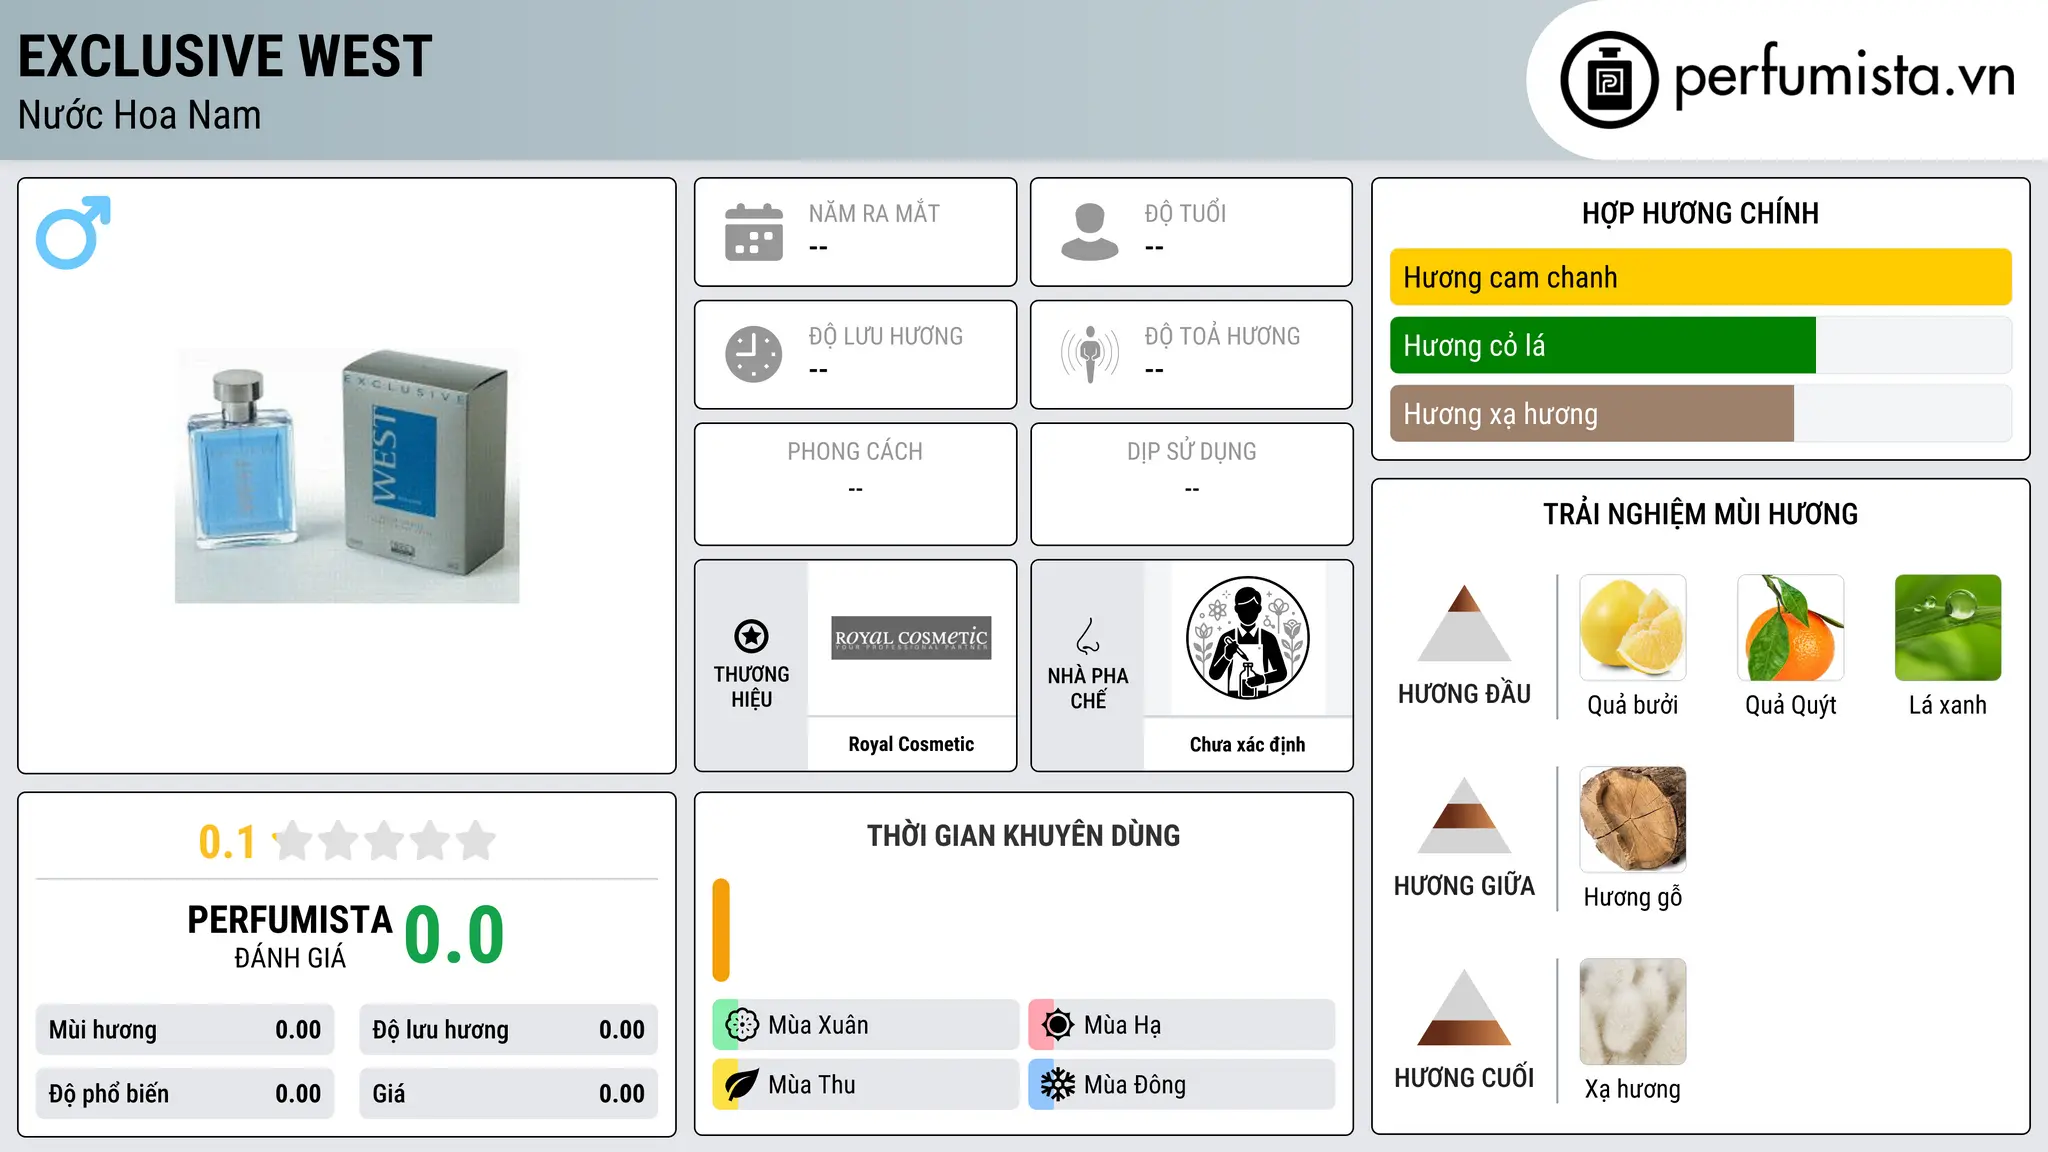This screenshot has height=1152, width=2048.
Task: Click the green 0.0 Perfumista score
Action: [x=454, y=935]
